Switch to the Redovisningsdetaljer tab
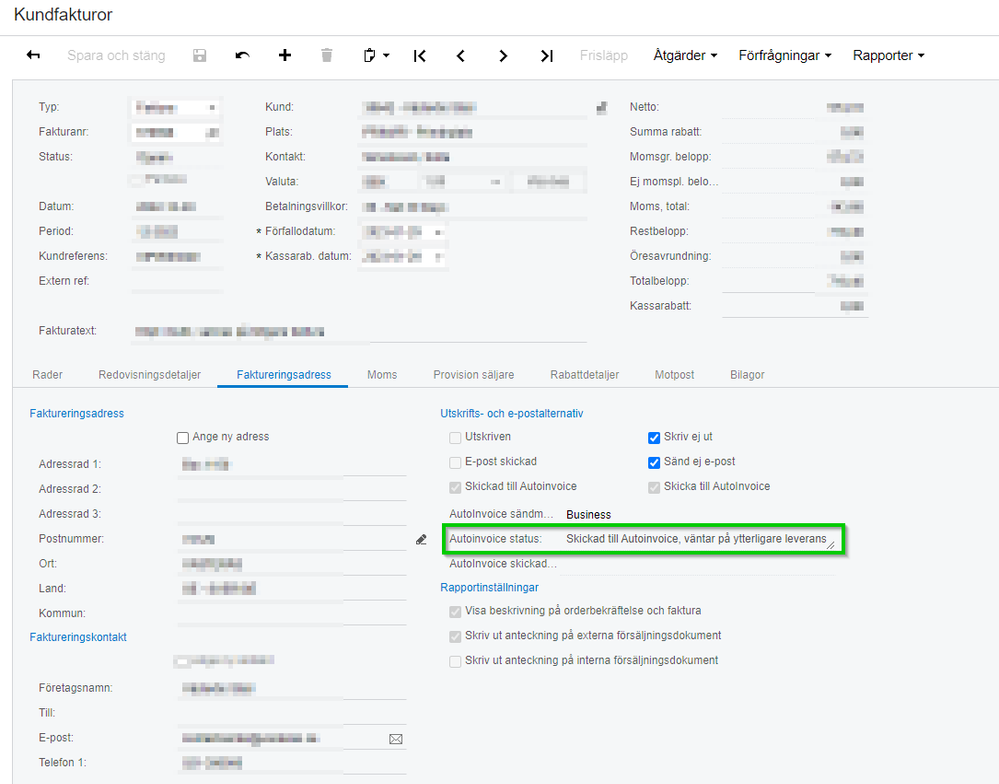The height and width of the screenshot is (784, 999). point(150,374)
